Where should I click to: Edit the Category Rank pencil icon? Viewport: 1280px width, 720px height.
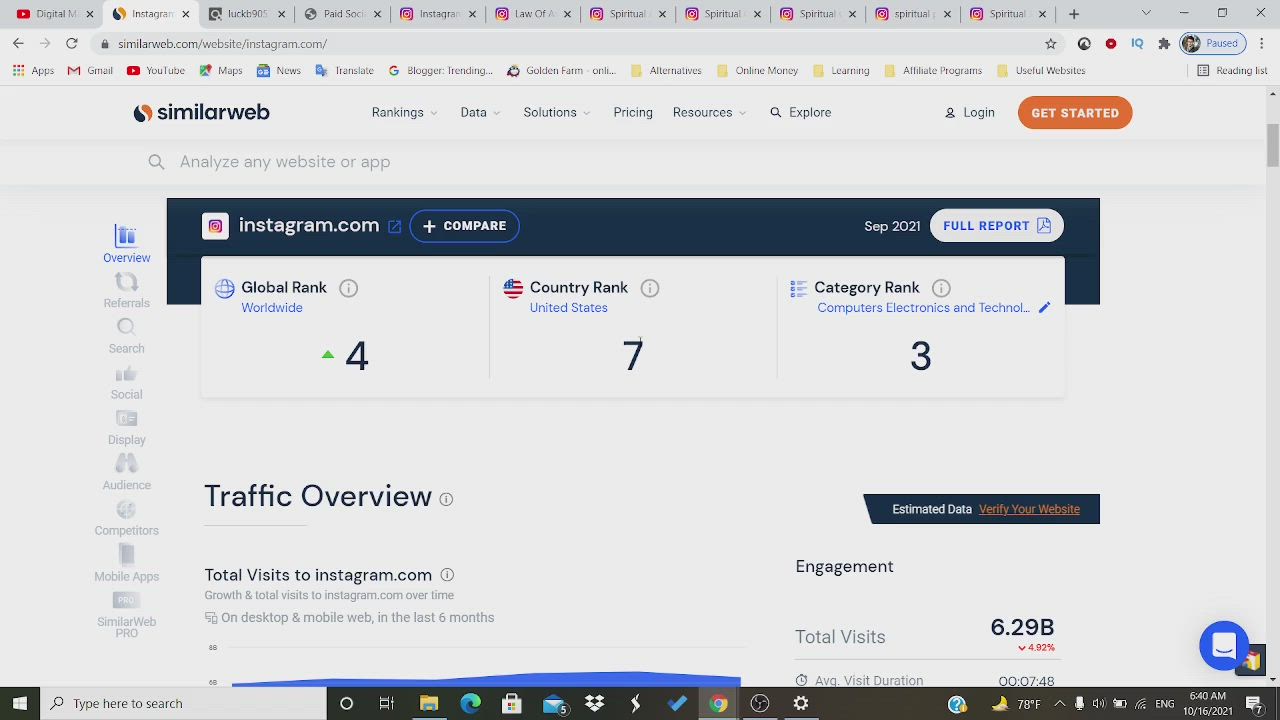pos(1044,308)
